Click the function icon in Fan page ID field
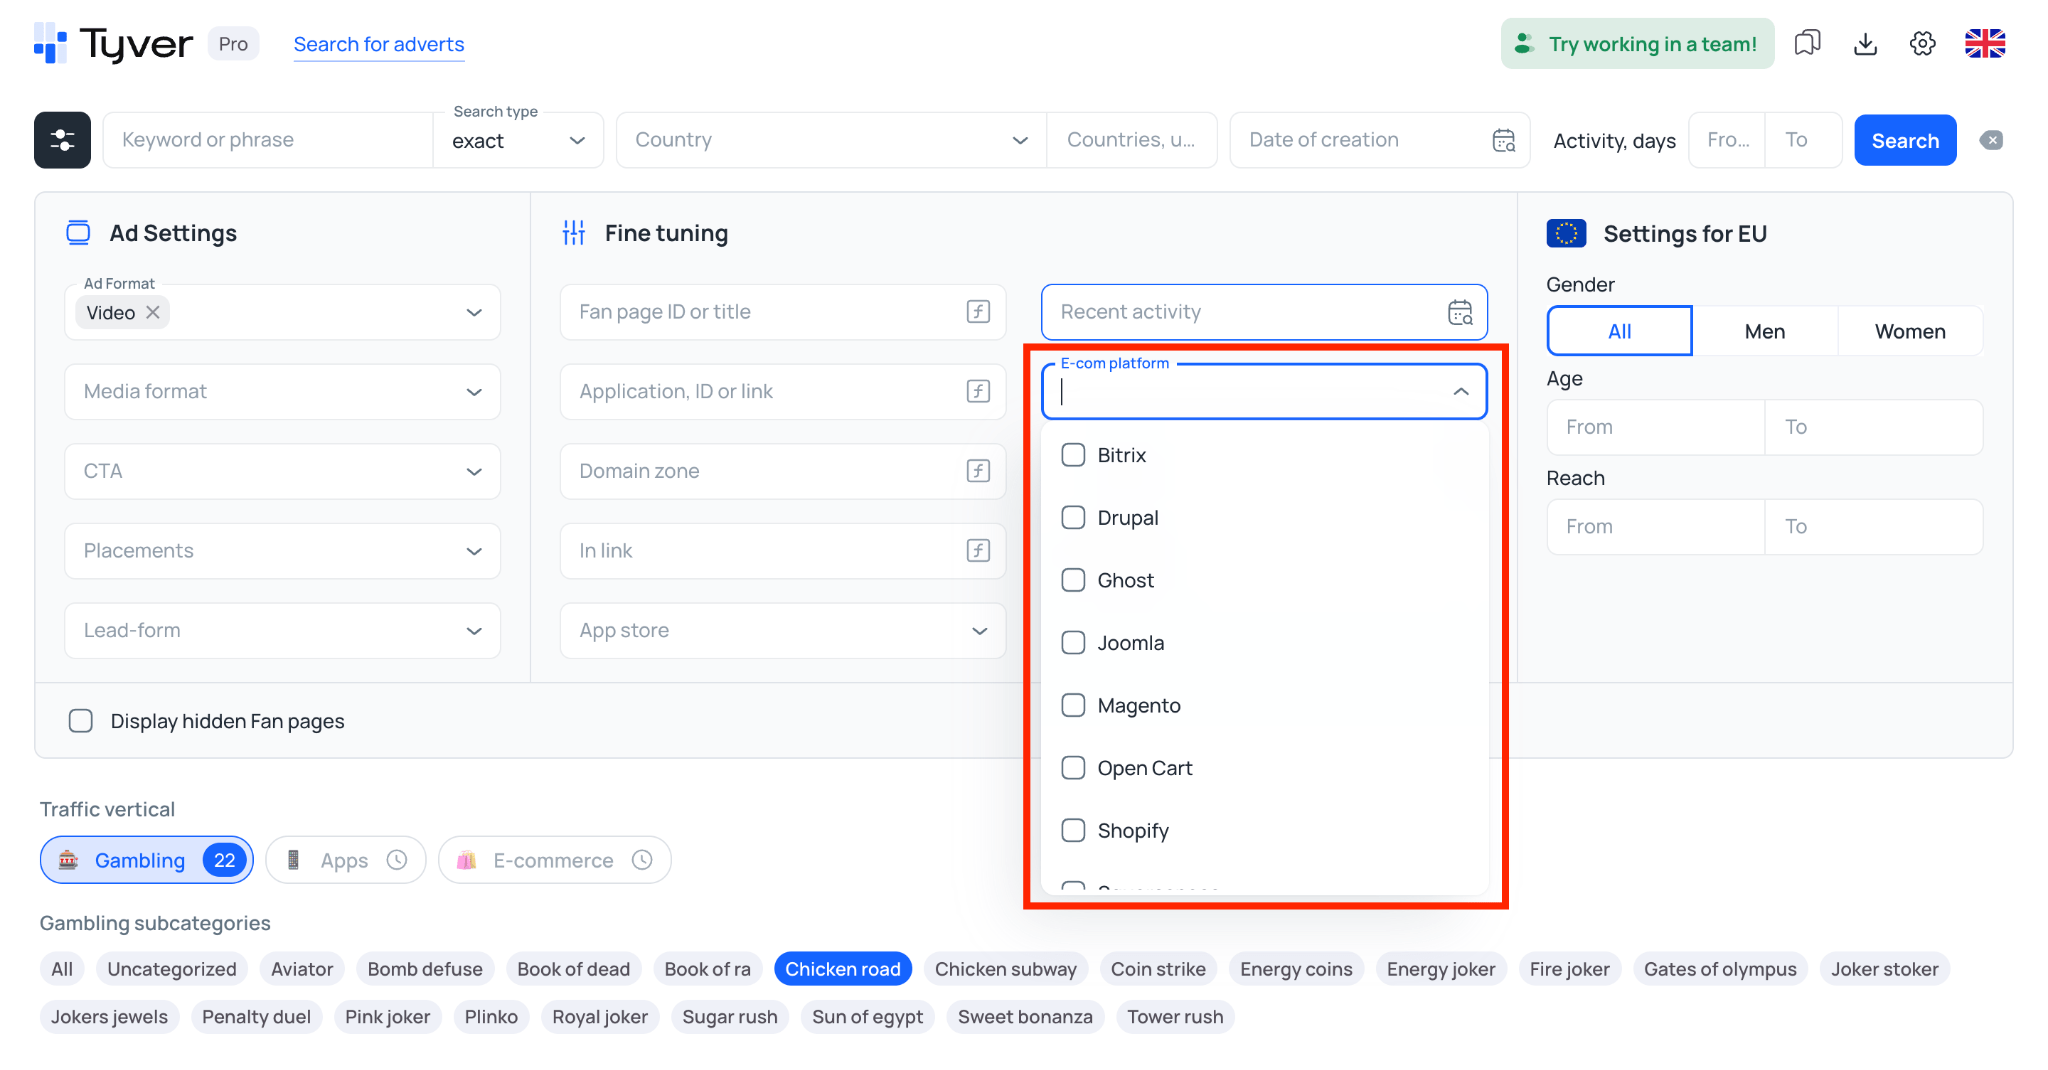Screen dimensions: 2048x1070 click(978, 312)
